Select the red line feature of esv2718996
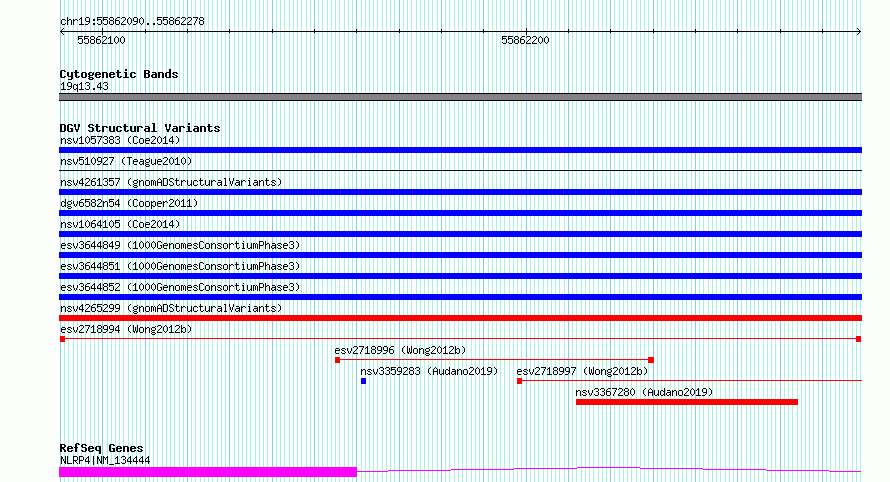The height and width of the screenshot is (482, 890). (494, 360)
